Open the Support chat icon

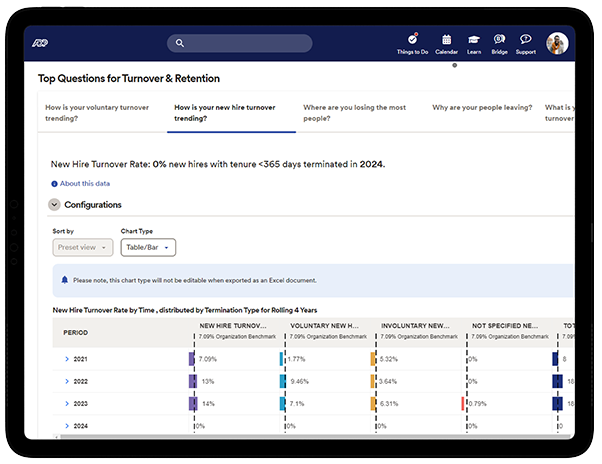pyautogui.click(x=525, y=40)
